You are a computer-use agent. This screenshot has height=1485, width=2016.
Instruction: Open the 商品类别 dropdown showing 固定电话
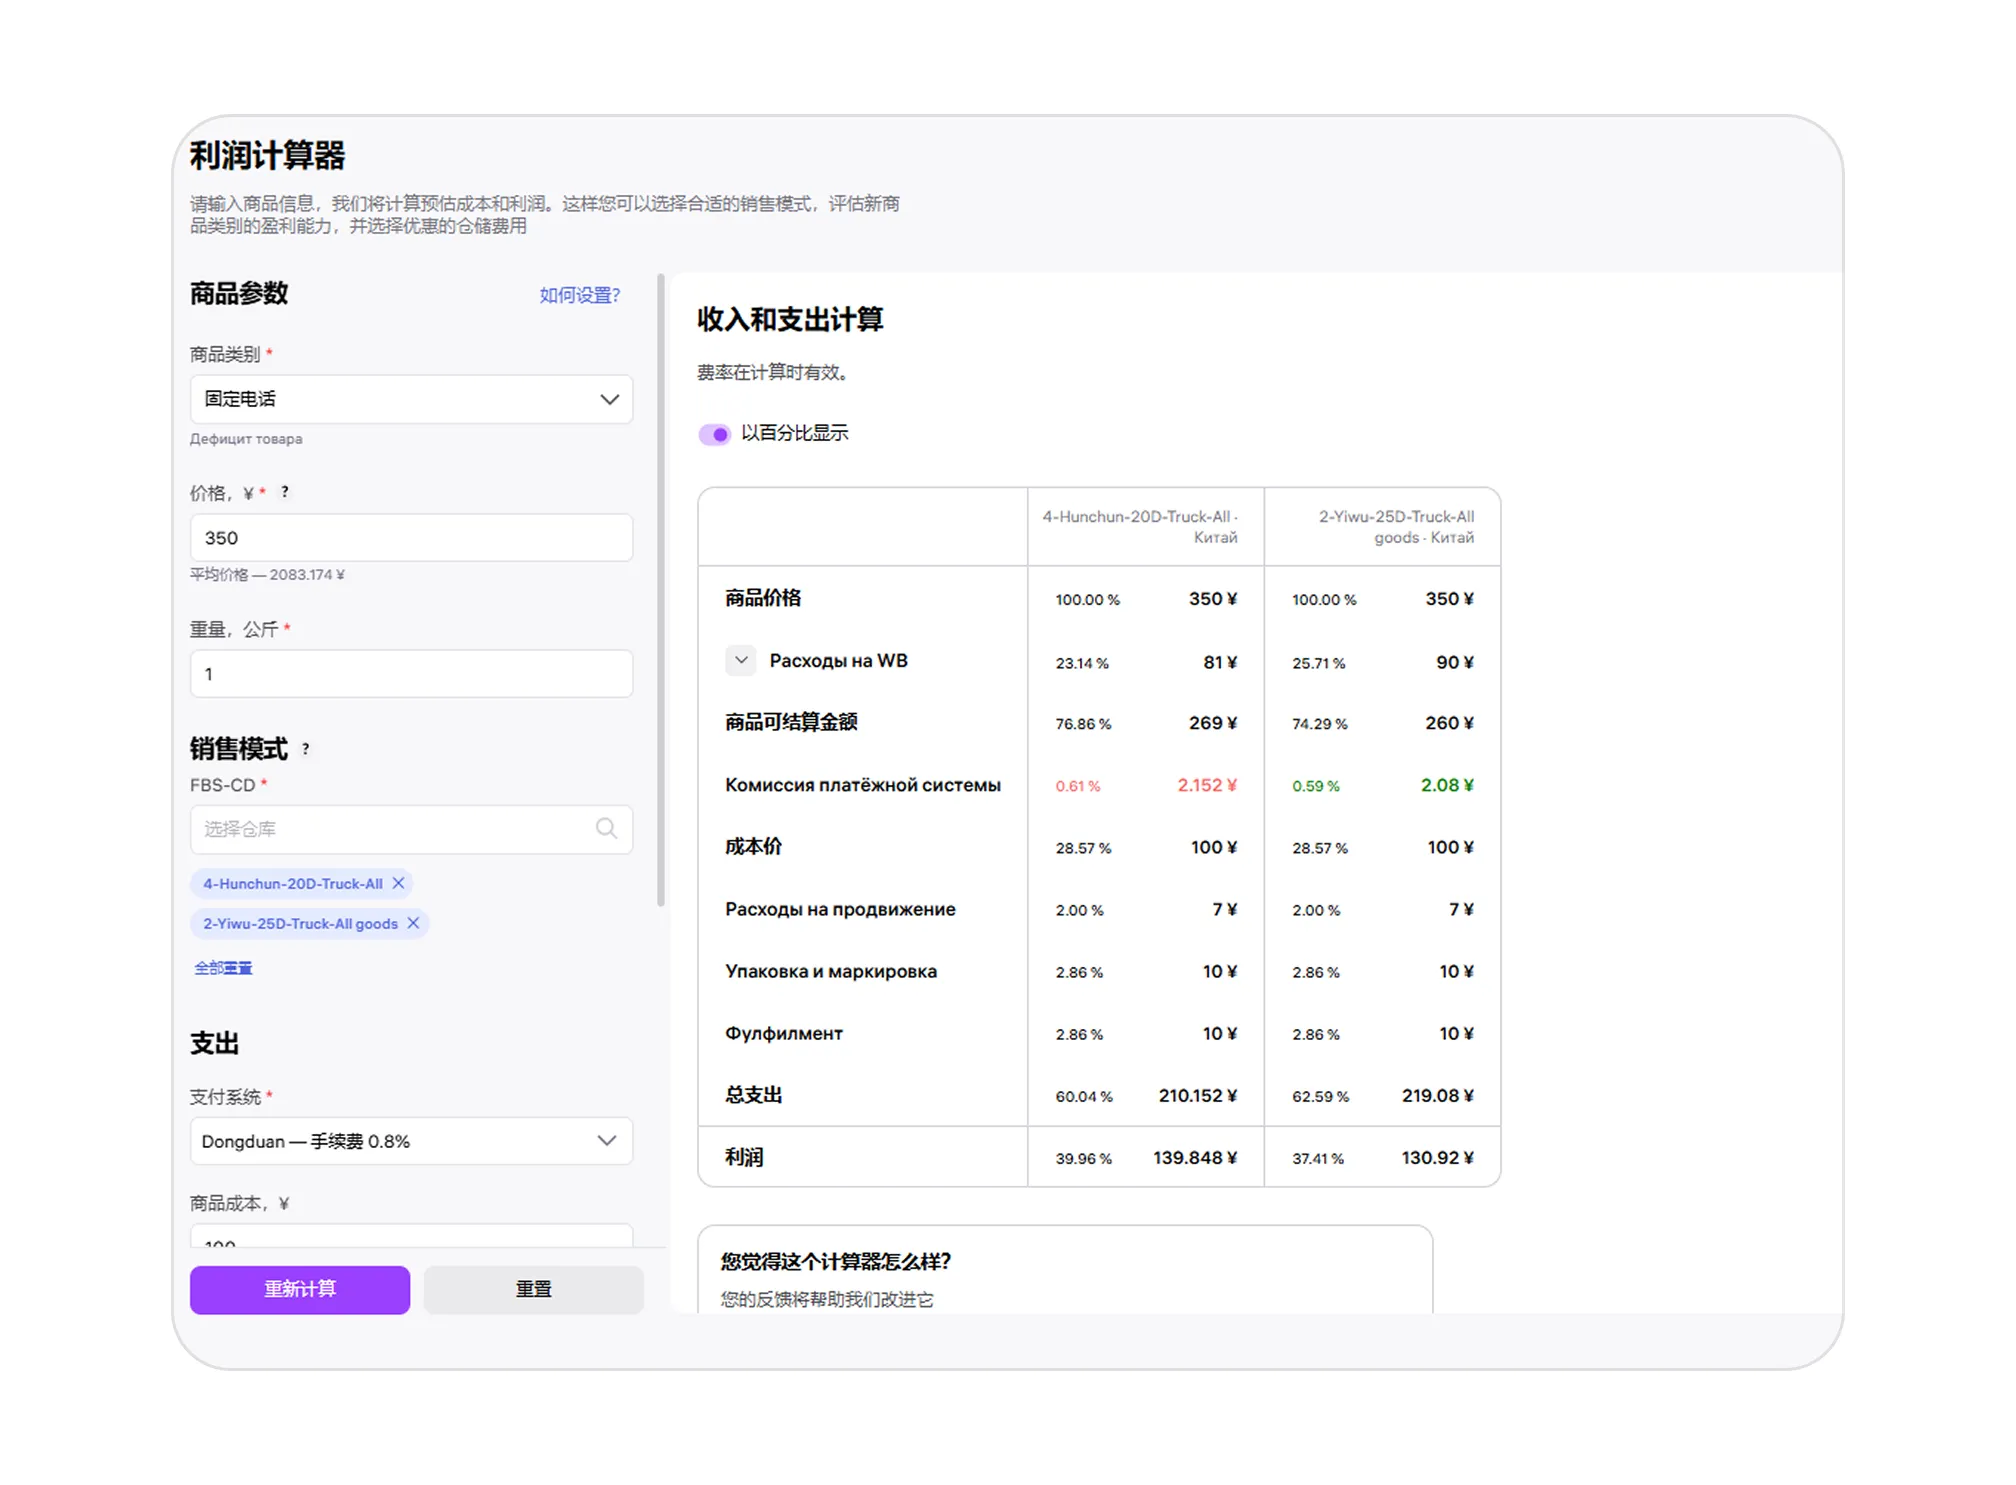(411, 399)
